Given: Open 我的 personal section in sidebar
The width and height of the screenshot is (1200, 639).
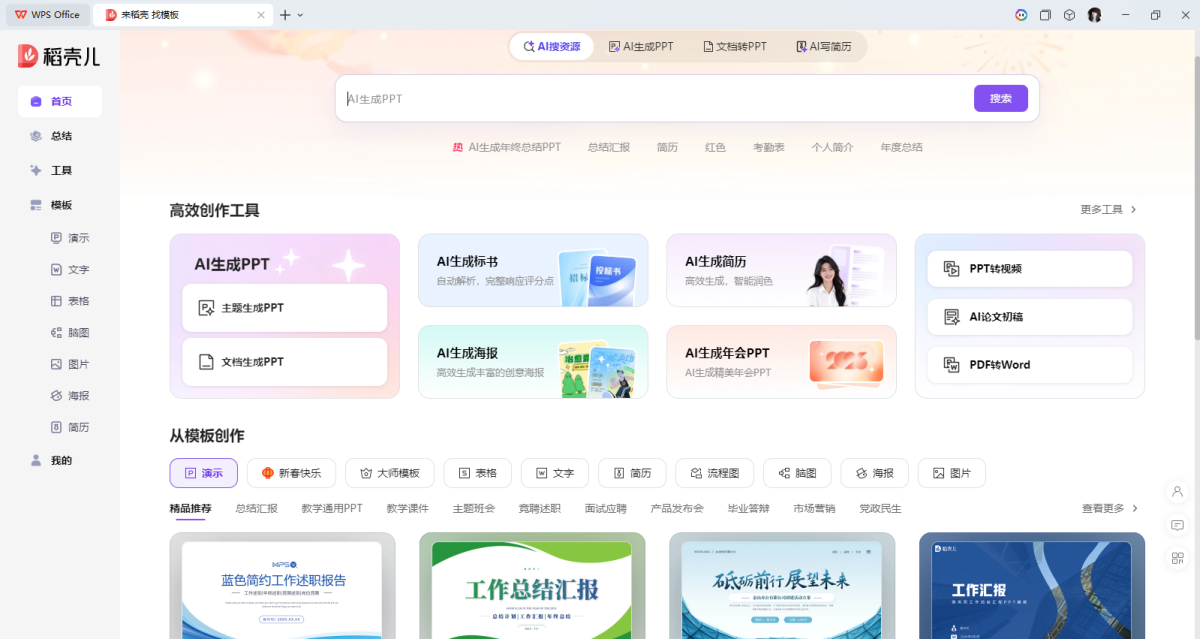Looking at the screenshot, I should [x=60, y=461].
